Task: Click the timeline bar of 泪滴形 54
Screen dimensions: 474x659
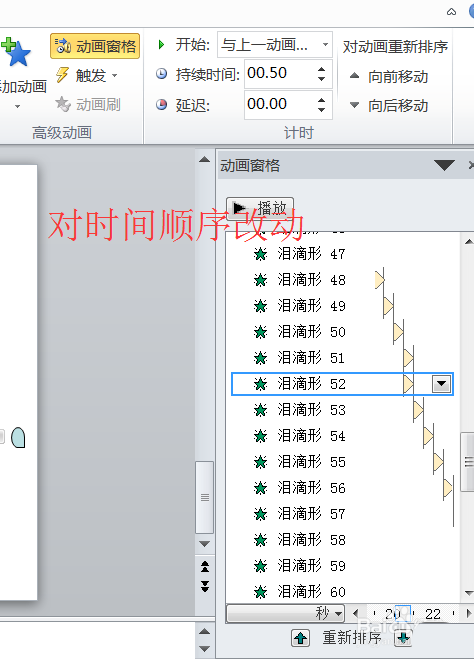Action: 429,436
